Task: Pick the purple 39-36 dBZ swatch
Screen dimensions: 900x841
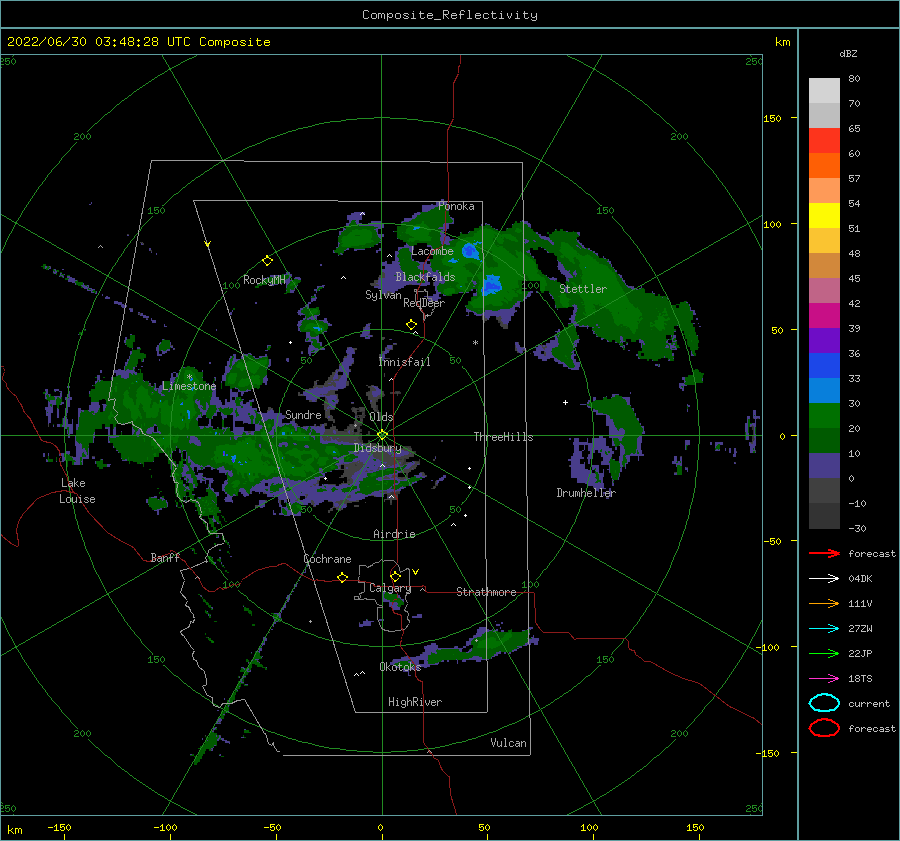Action: tap(824, 340)
